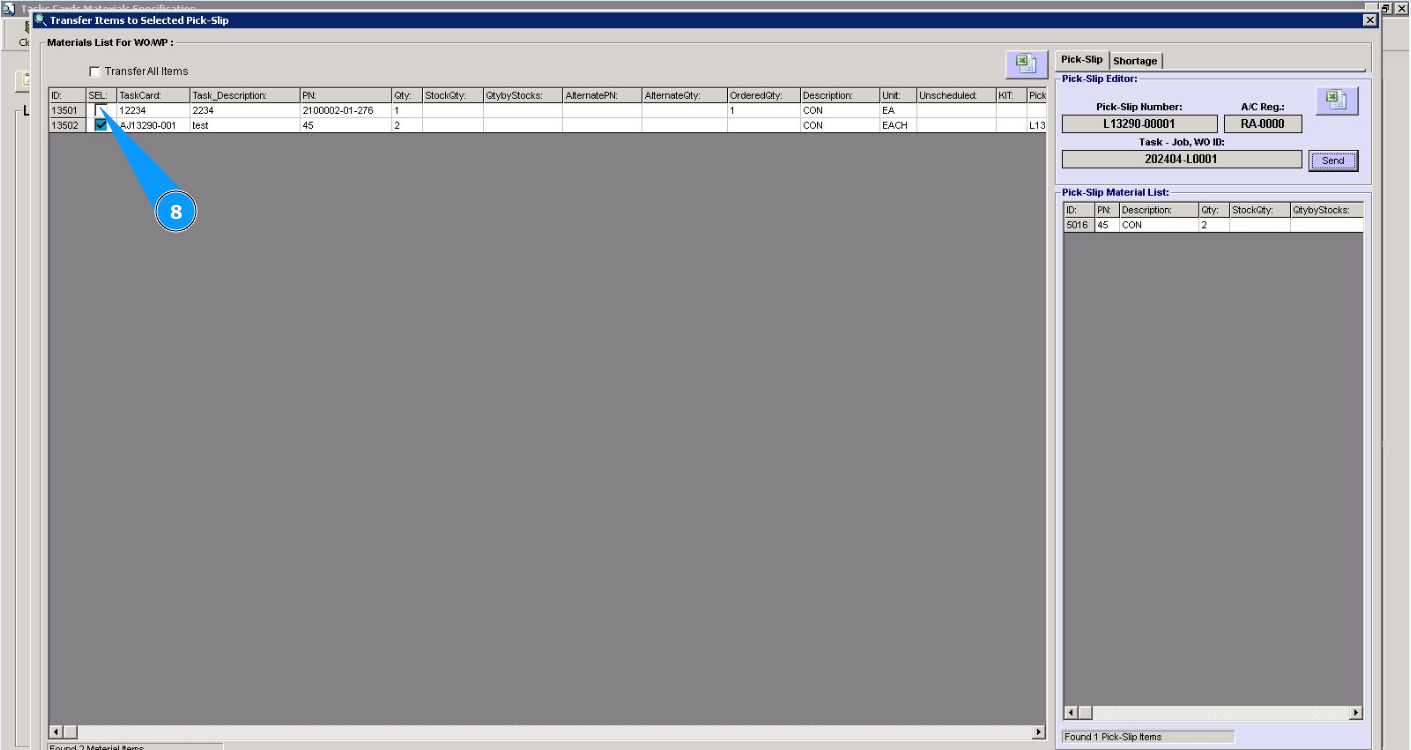
Task: Select the PN cell 2100002-01-276
Action: pos(345,110)
